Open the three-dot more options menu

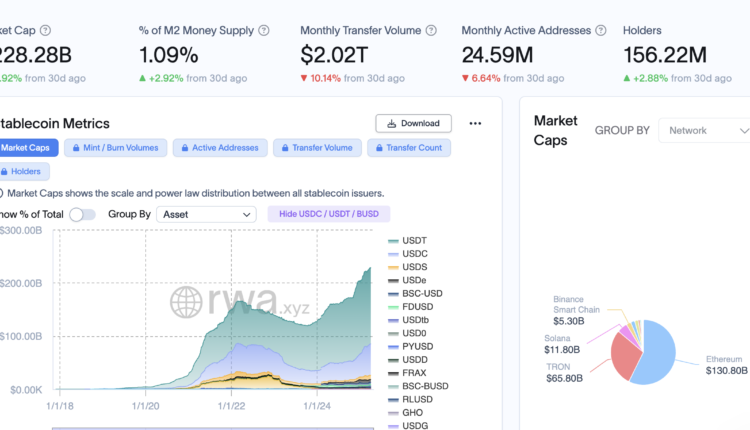coord(475,124)
